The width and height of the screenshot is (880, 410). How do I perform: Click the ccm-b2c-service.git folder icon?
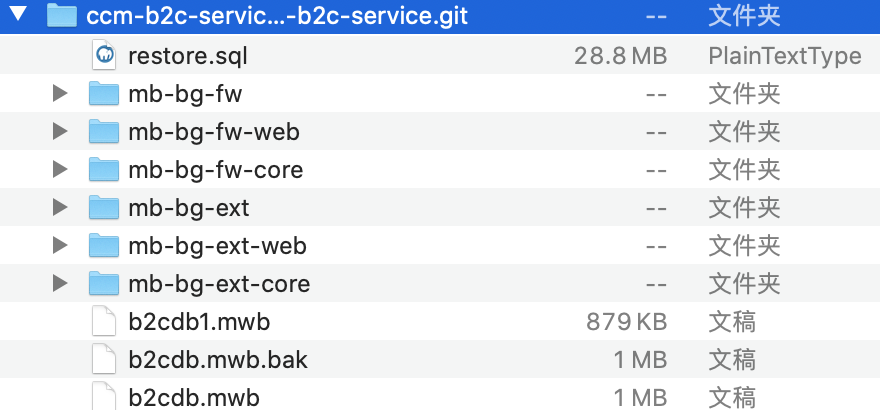click(61, 16)
